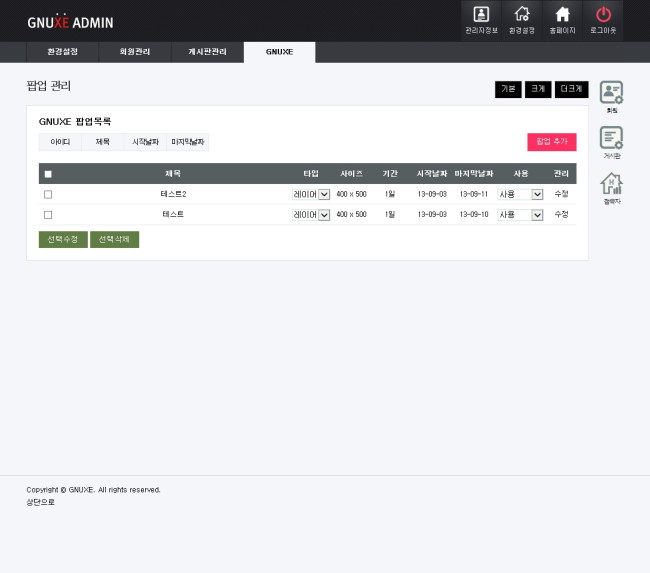Click the 접속자 house icon in sidebar
This screenshot has height=573, width=650.
tap(611, 186)
